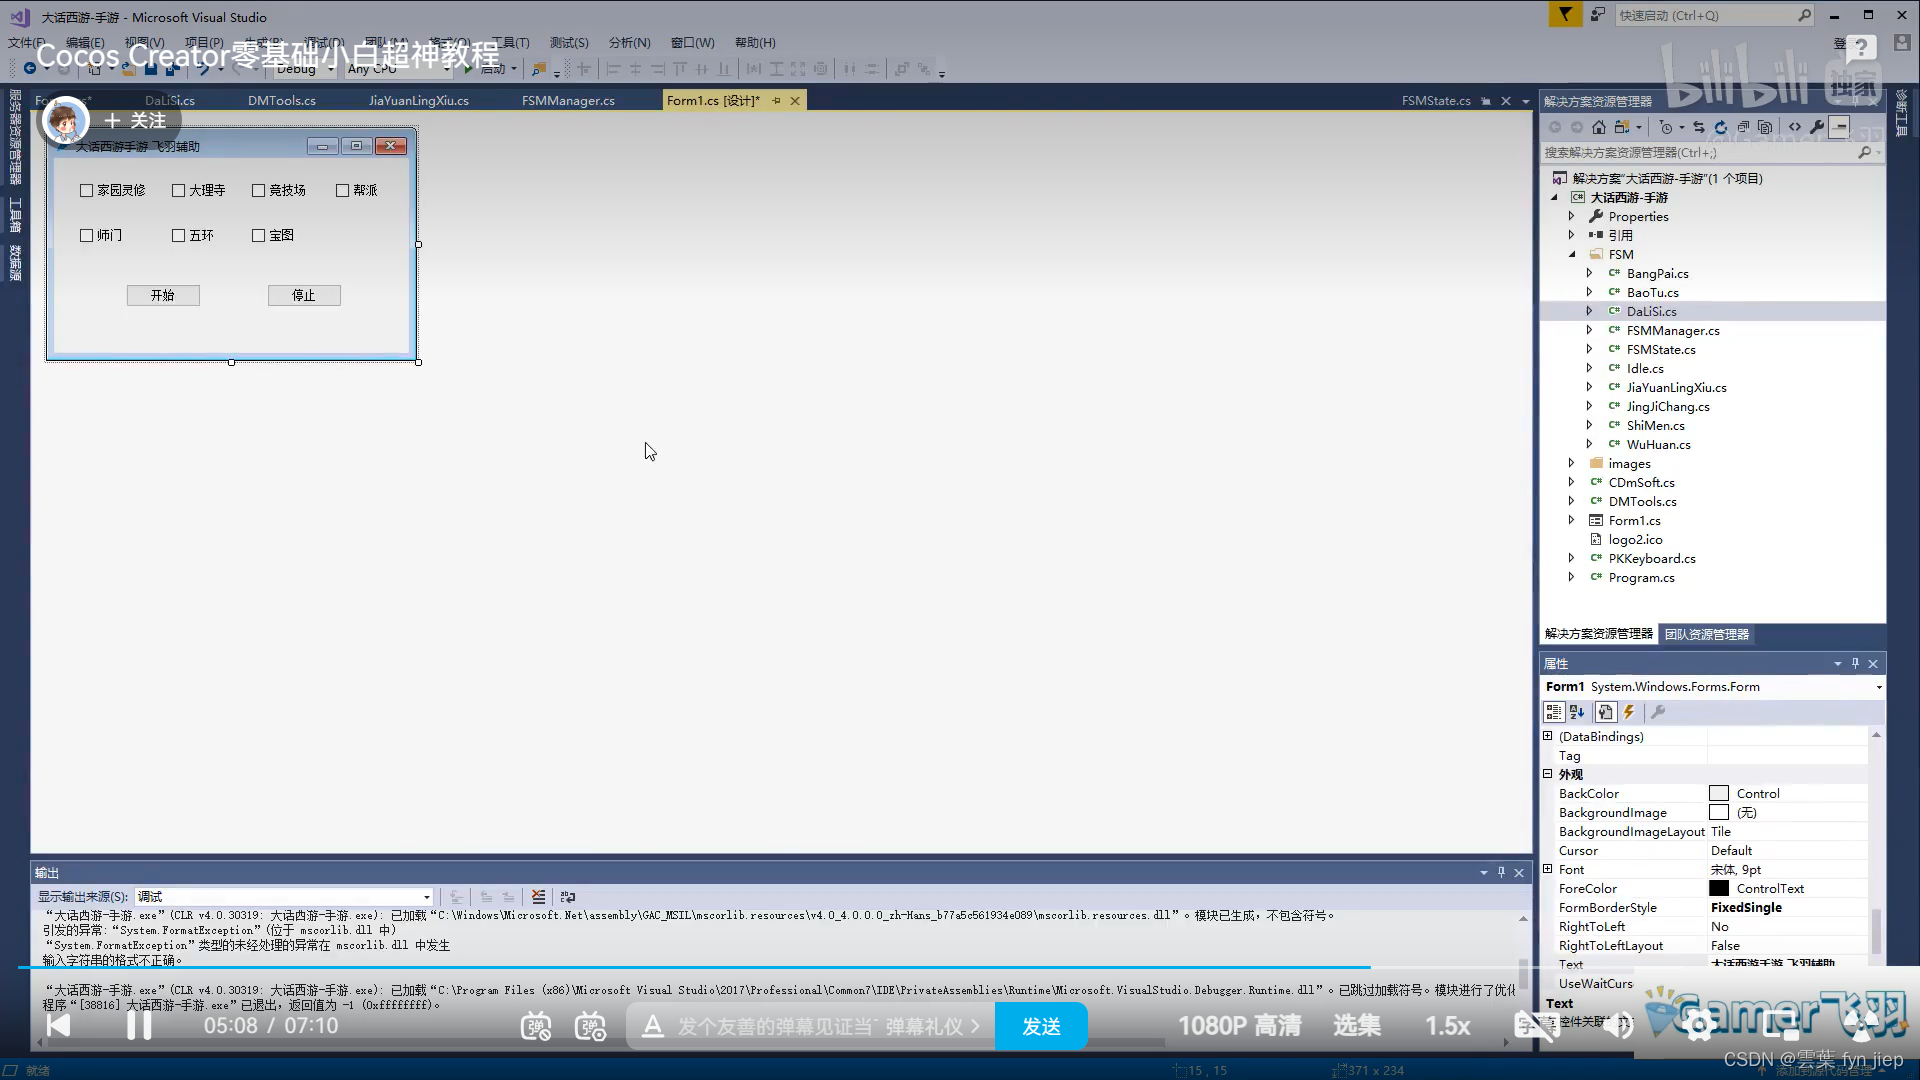The height and width of the screenshot is (1080, 1920).
Task: Refresh the Solution Explorer
Action: click(x=1720, y=127)
